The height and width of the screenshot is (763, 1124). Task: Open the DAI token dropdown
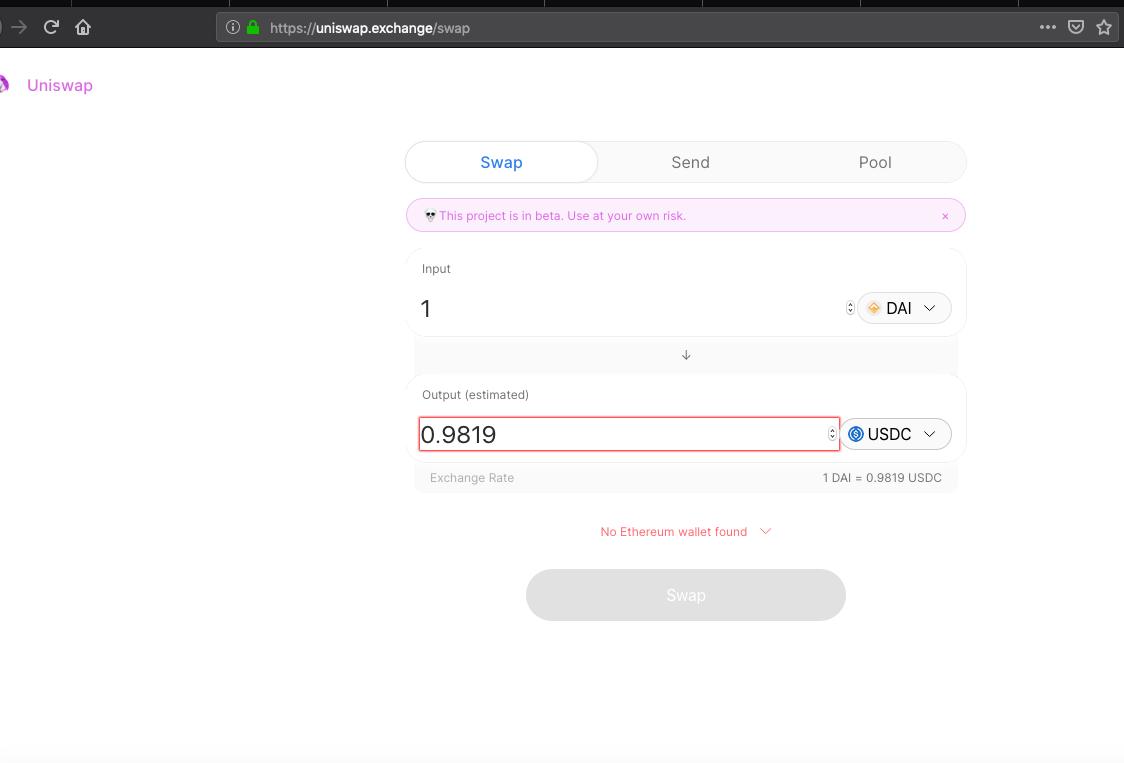pos(904,308)
